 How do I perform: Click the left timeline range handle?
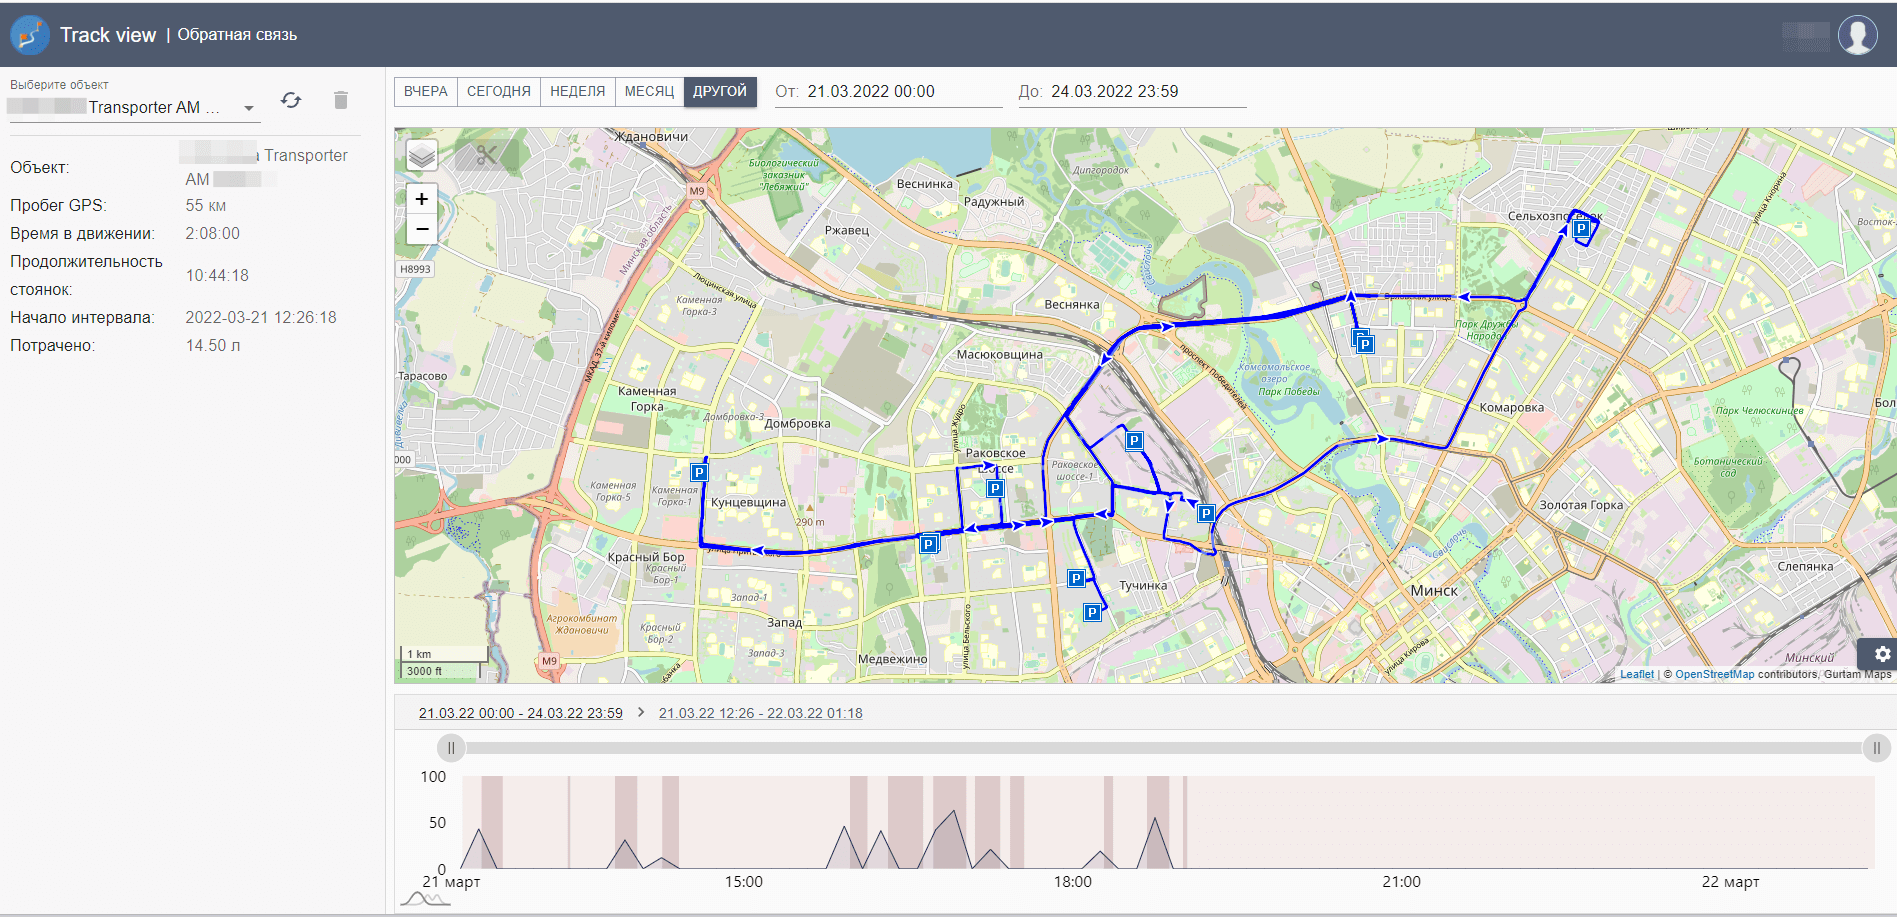(451, 748)
